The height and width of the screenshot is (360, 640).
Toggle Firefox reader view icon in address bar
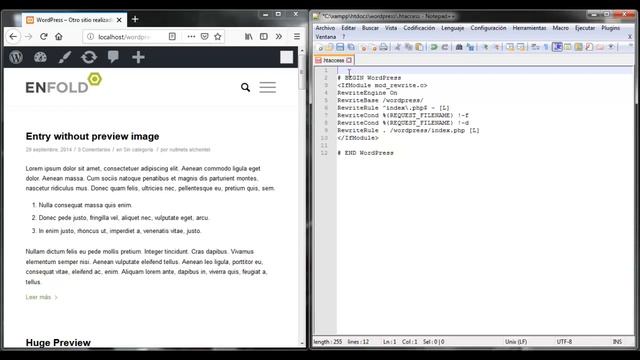172,37
